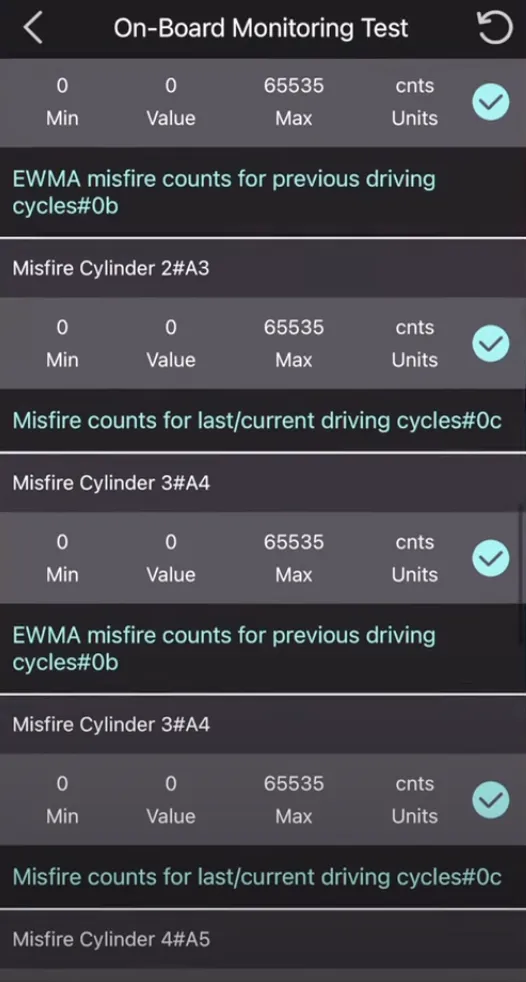Tap last/current cycles label above Cylinder 4 header
Screen dimensions: 526x982
257,877
